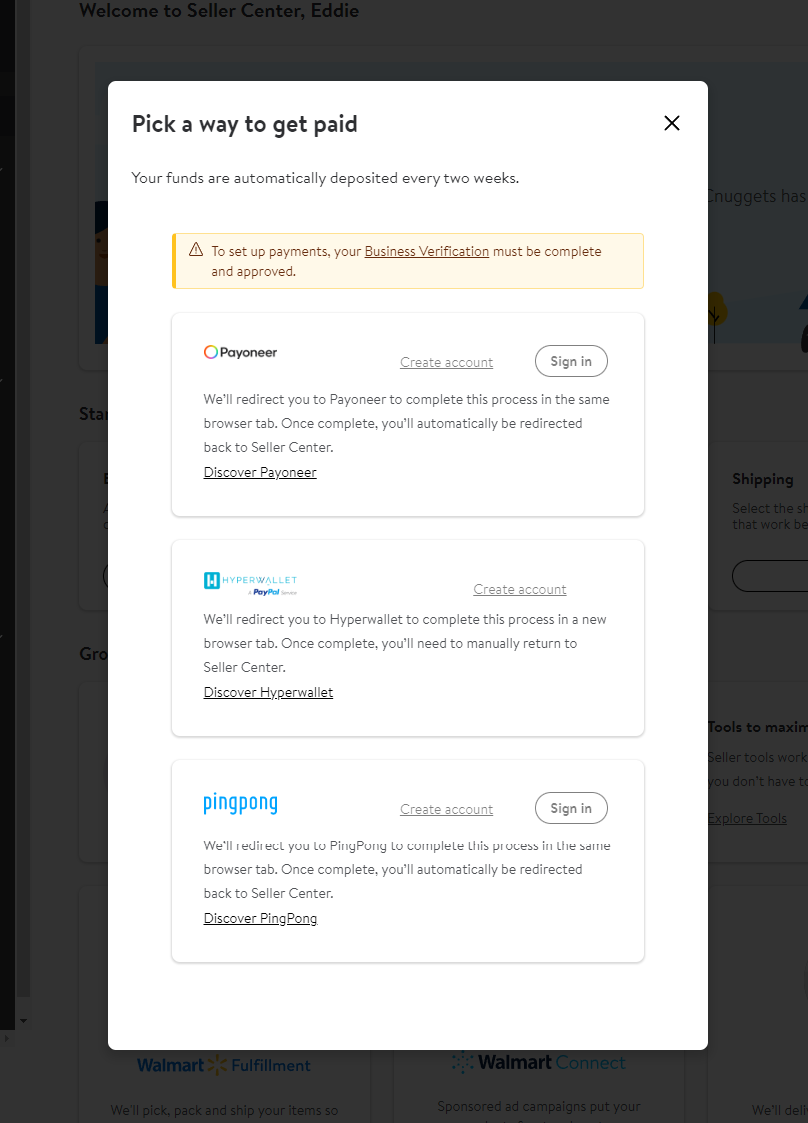Open Discover PingPong
The height and width of the screenshot is (1123, 808).
click(260, 917)
